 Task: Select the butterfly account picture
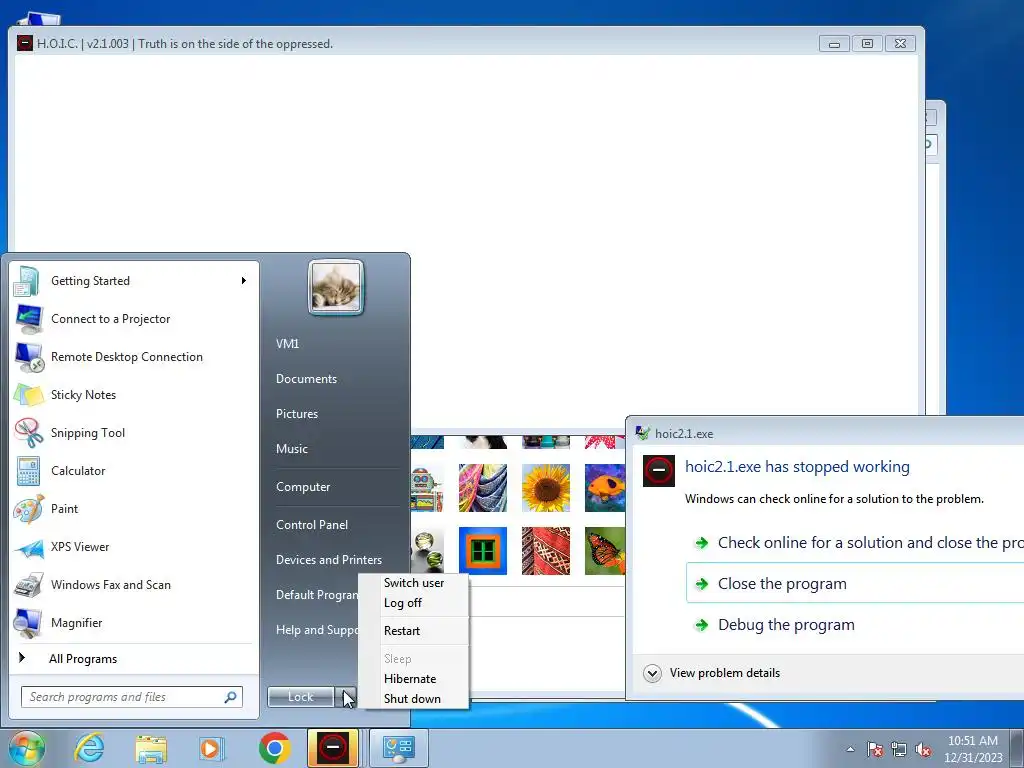tap(605, 551)
